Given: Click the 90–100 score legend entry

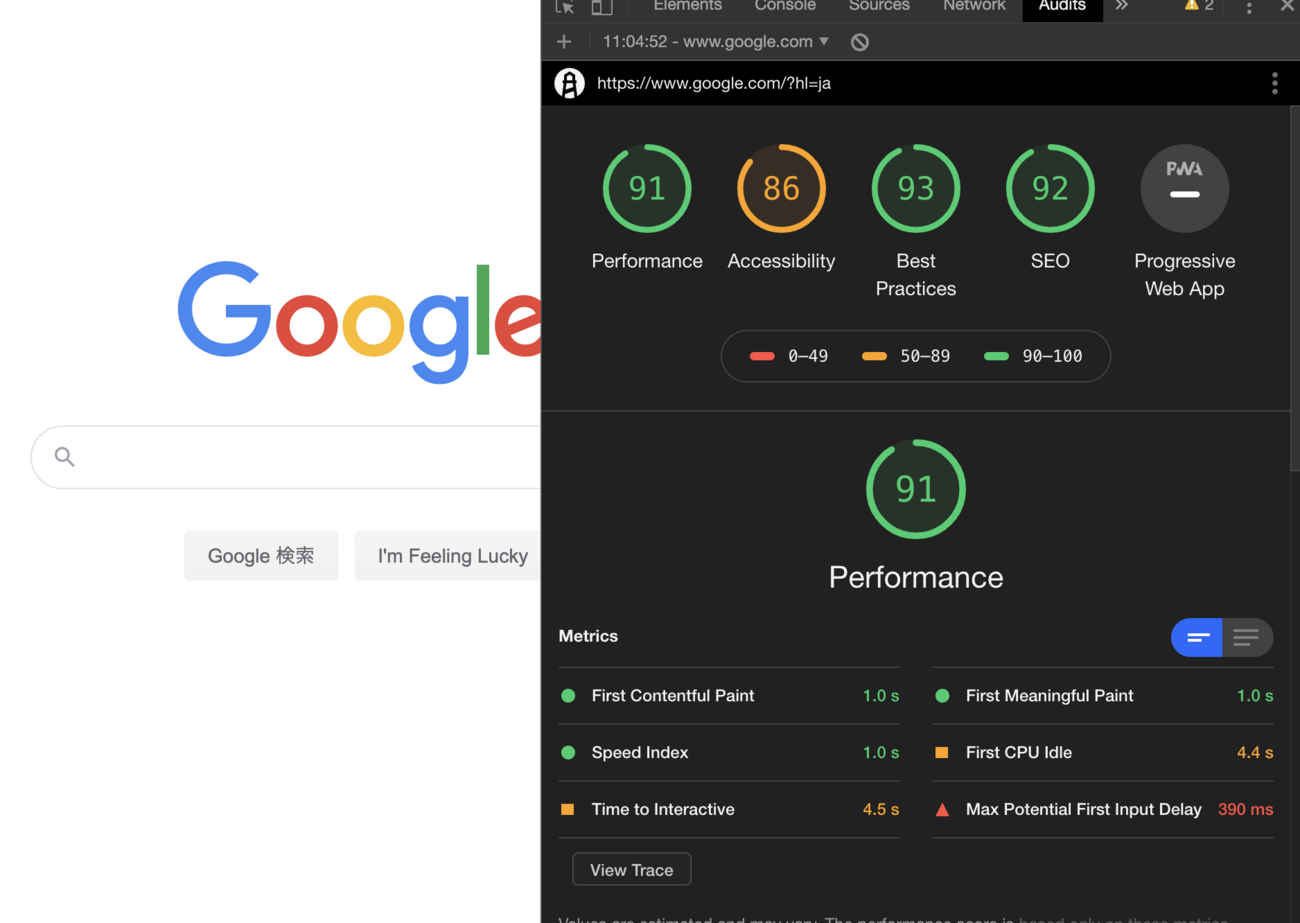Looking at the screenshot, I should (1033, 356).
